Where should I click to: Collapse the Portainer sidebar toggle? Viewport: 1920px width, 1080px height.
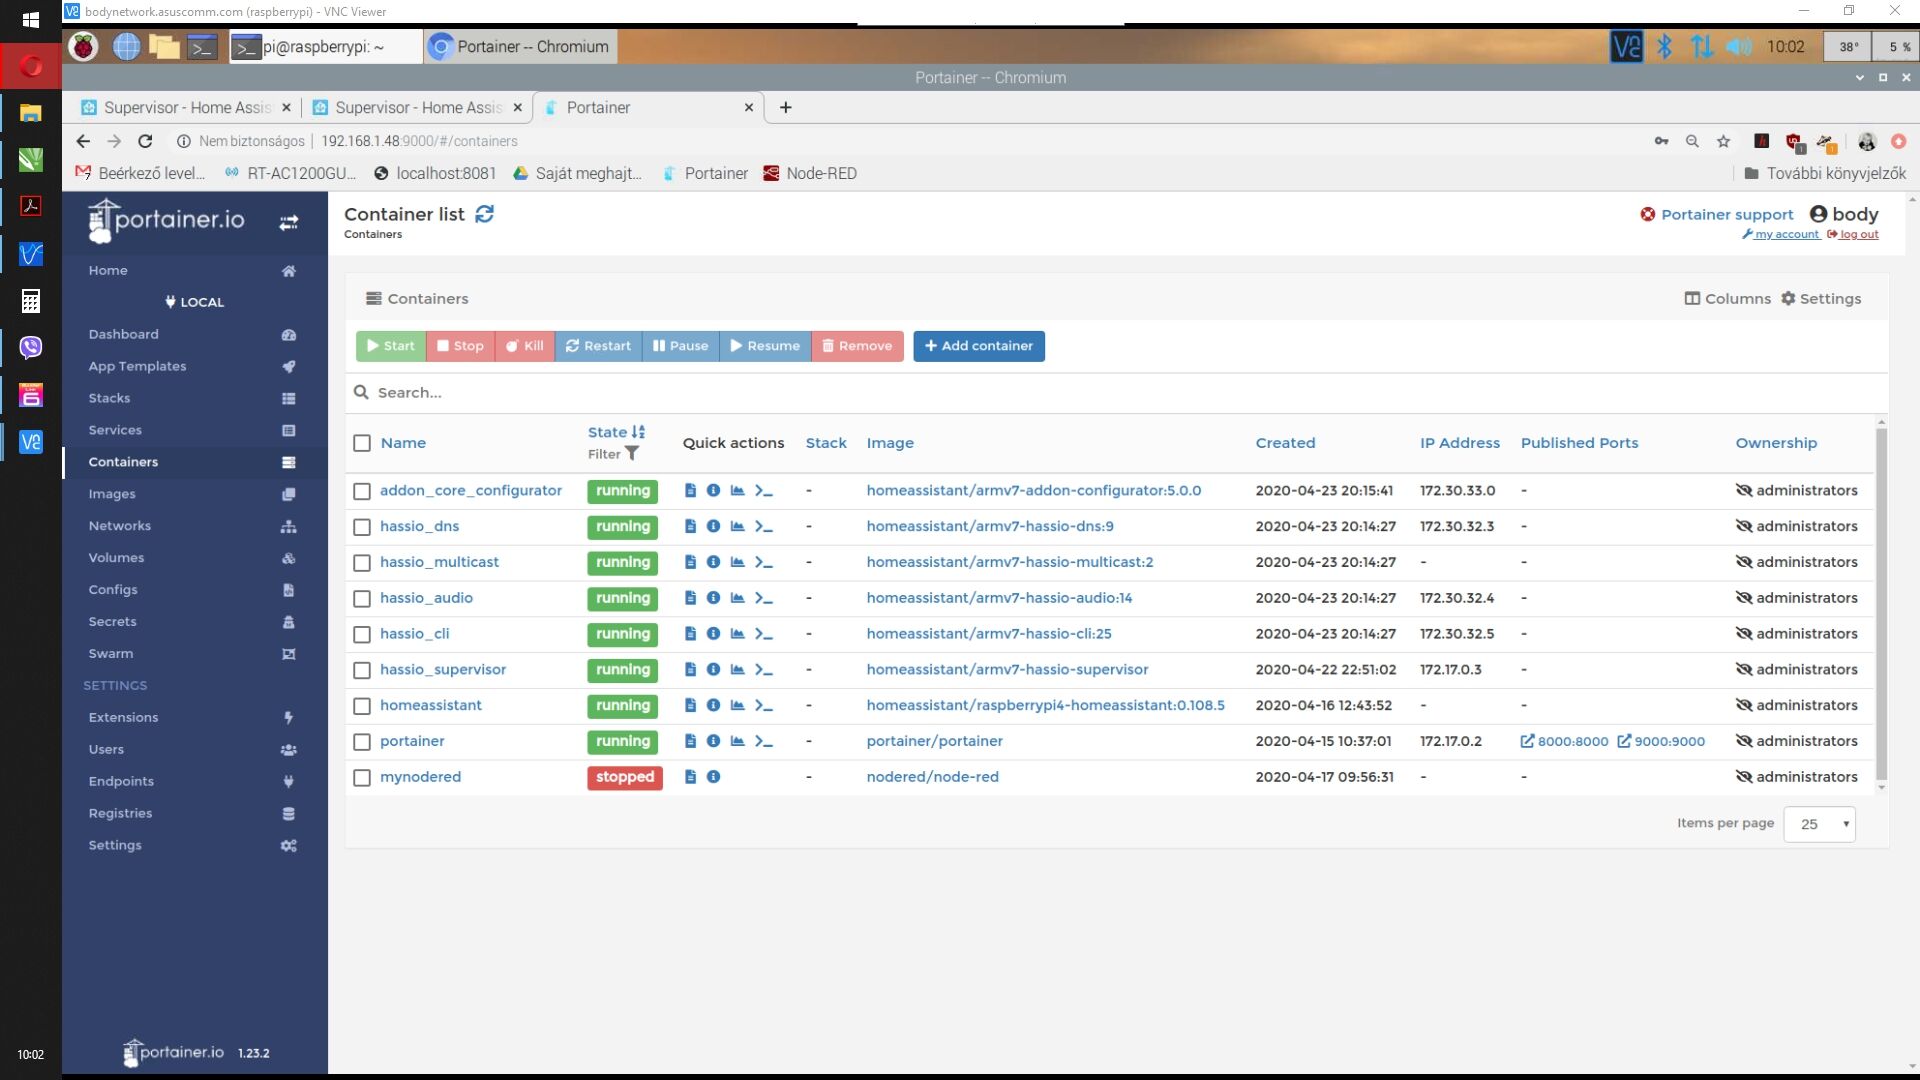click(x=288, y=222)
